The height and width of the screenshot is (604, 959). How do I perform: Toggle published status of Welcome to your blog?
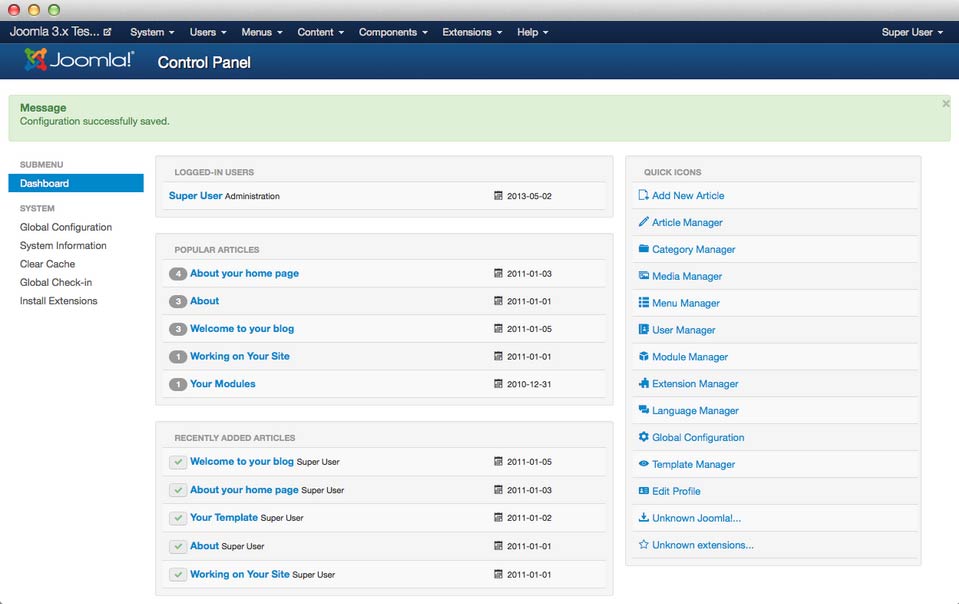coord(178,462)
